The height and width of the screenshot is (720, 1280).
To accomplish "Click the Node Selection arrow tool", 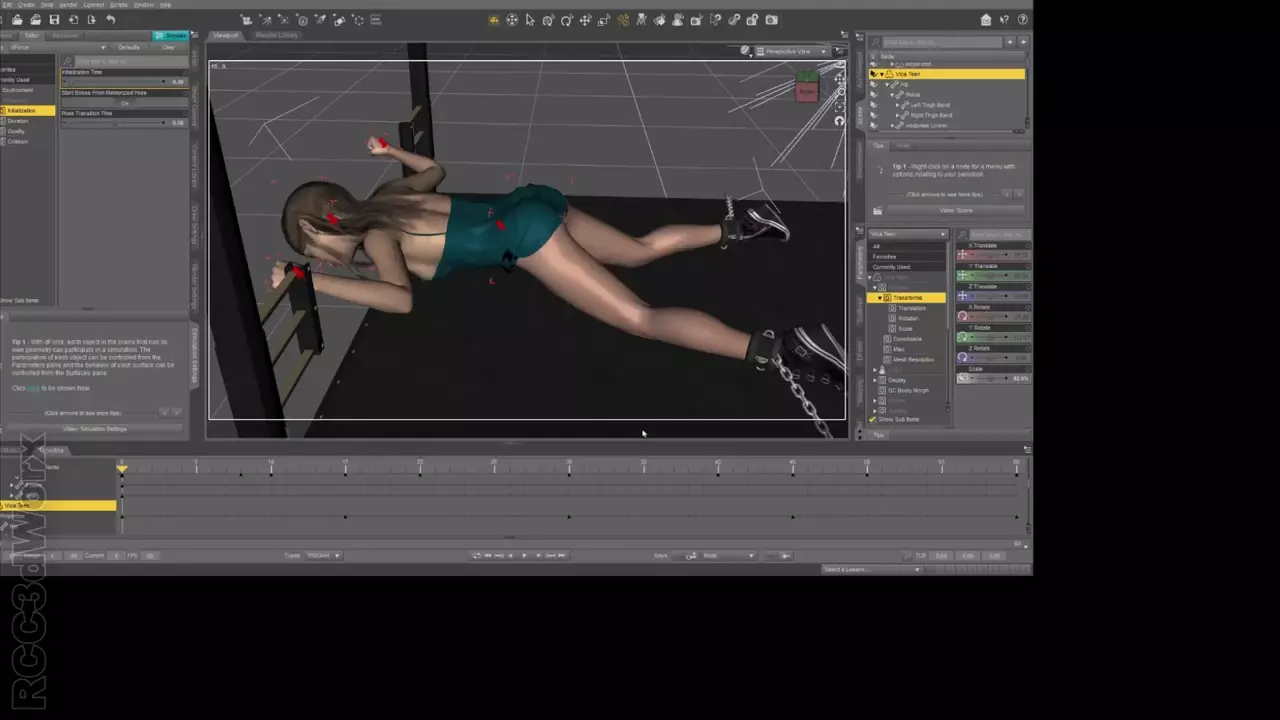I will pos(530,20).
